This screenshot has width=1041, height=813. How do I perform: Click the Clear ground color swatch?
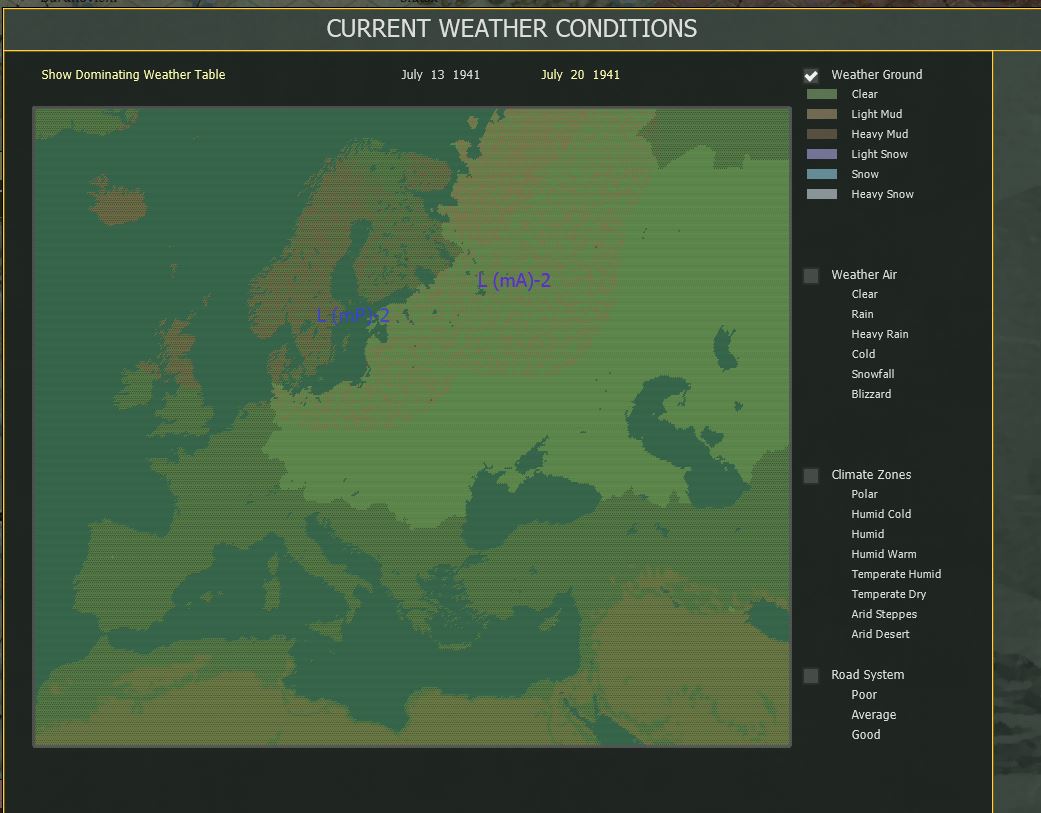click(x=821, y=94)
